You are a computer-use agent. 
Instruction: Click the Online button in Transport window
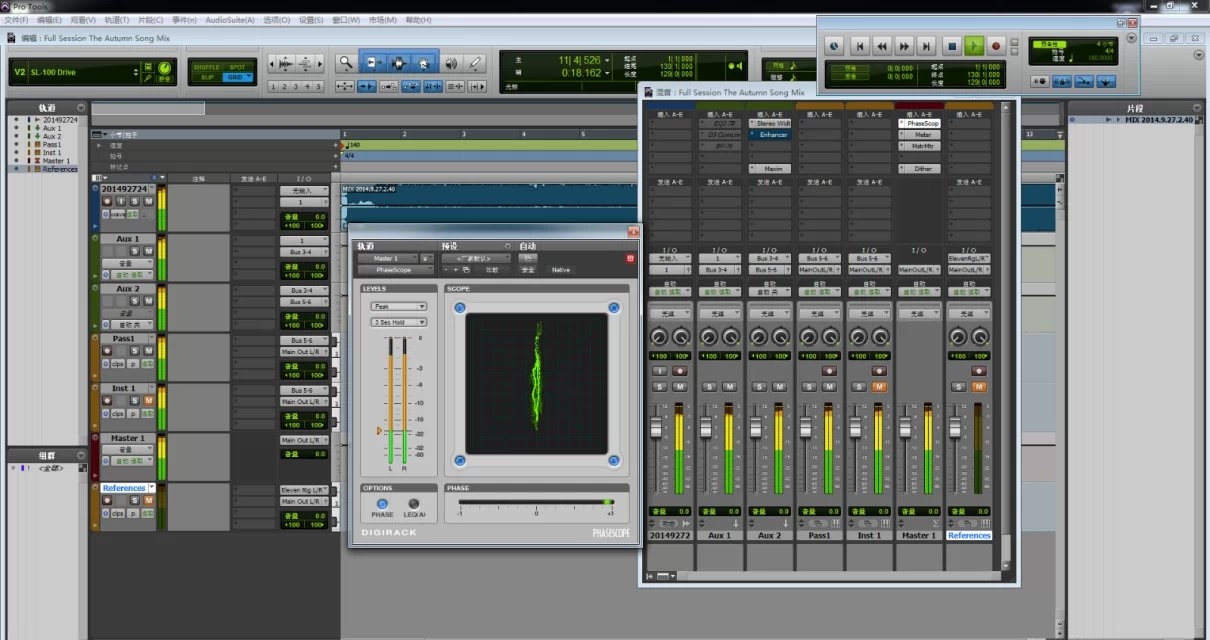833,46
